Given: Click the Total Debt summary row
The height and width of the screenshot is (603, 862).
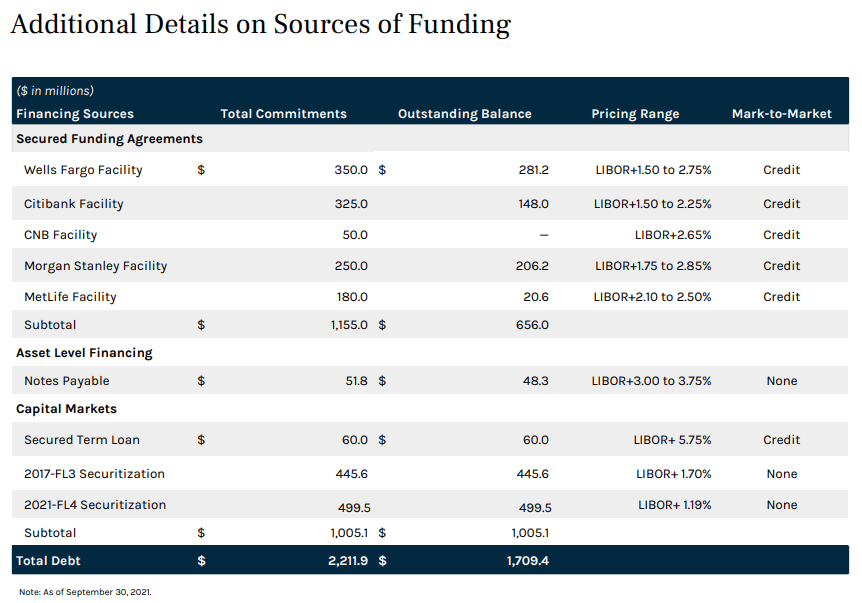Looking at the screenshot, I should [49, 561].
